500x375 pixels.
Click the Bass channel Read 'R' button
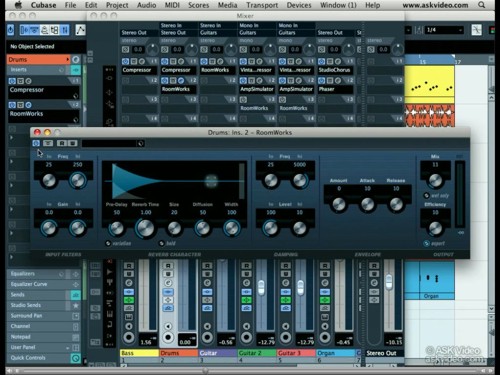[x=129, y=266]
